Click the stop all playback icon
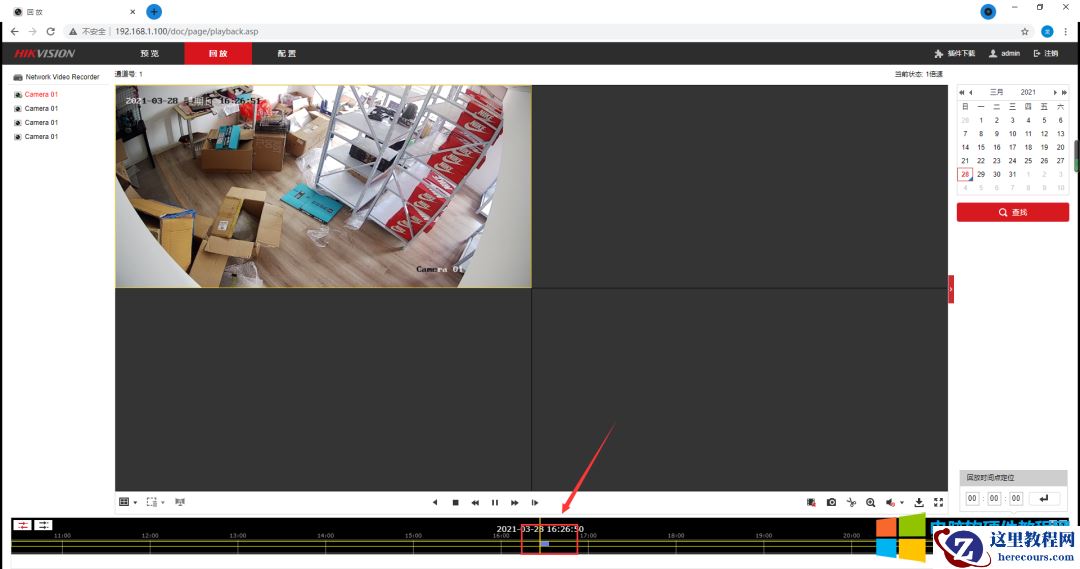Screen dimensions: 1080x569 coord(811,502)
